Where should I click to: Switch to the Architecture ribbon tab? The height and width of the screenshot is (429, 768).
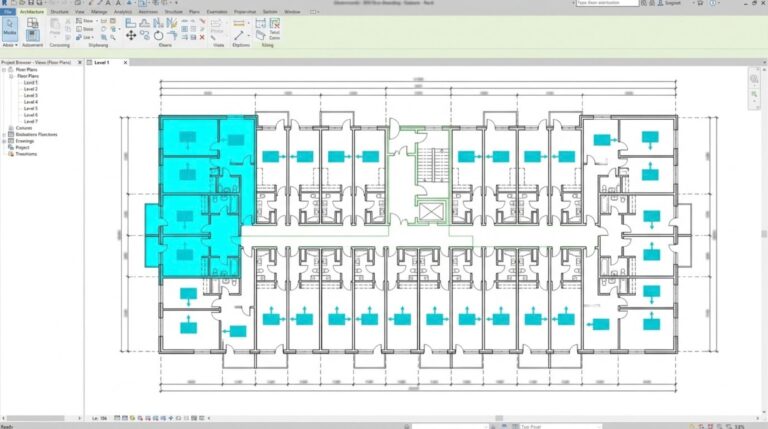32,12
